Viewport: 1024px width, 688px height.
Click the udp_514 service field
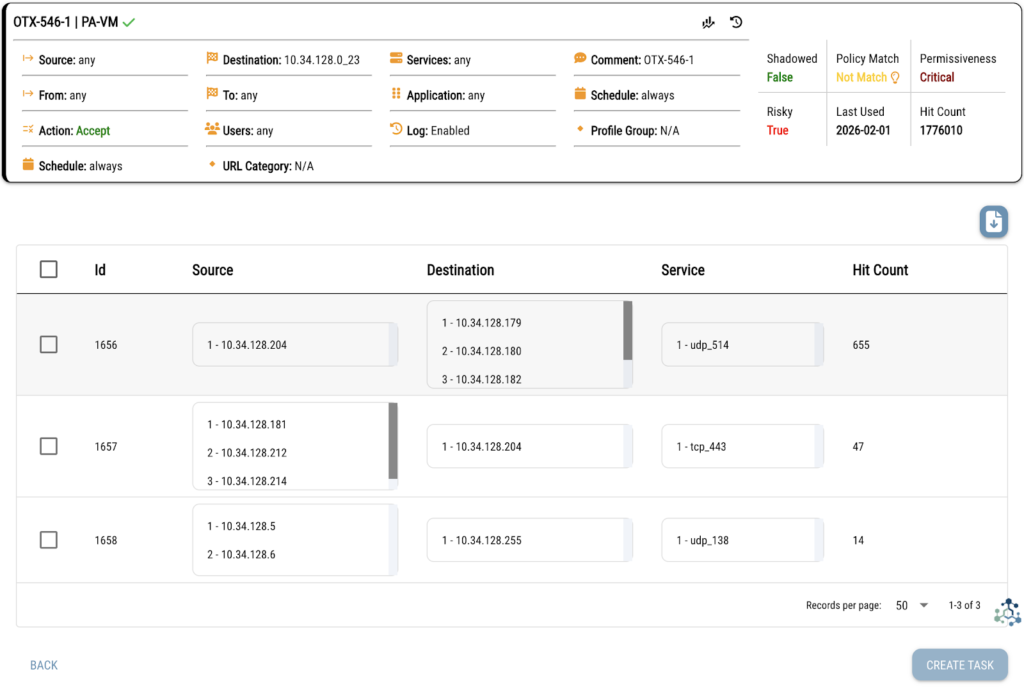742,345
